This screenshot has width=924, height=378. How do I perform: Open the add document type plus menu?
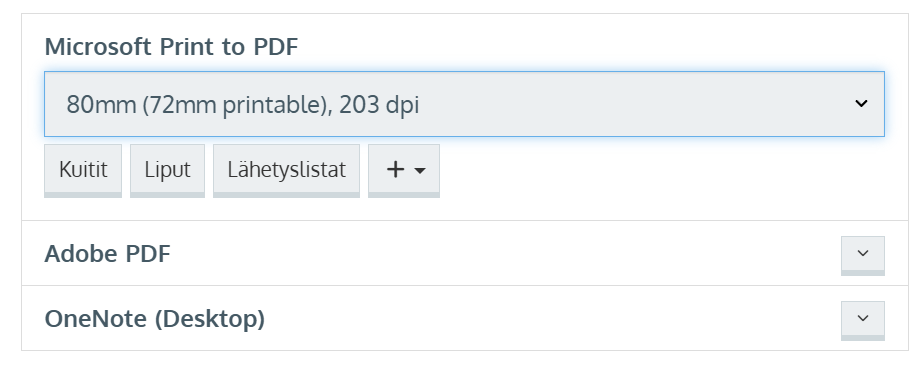pyautogui.click(x=404, y=170)
